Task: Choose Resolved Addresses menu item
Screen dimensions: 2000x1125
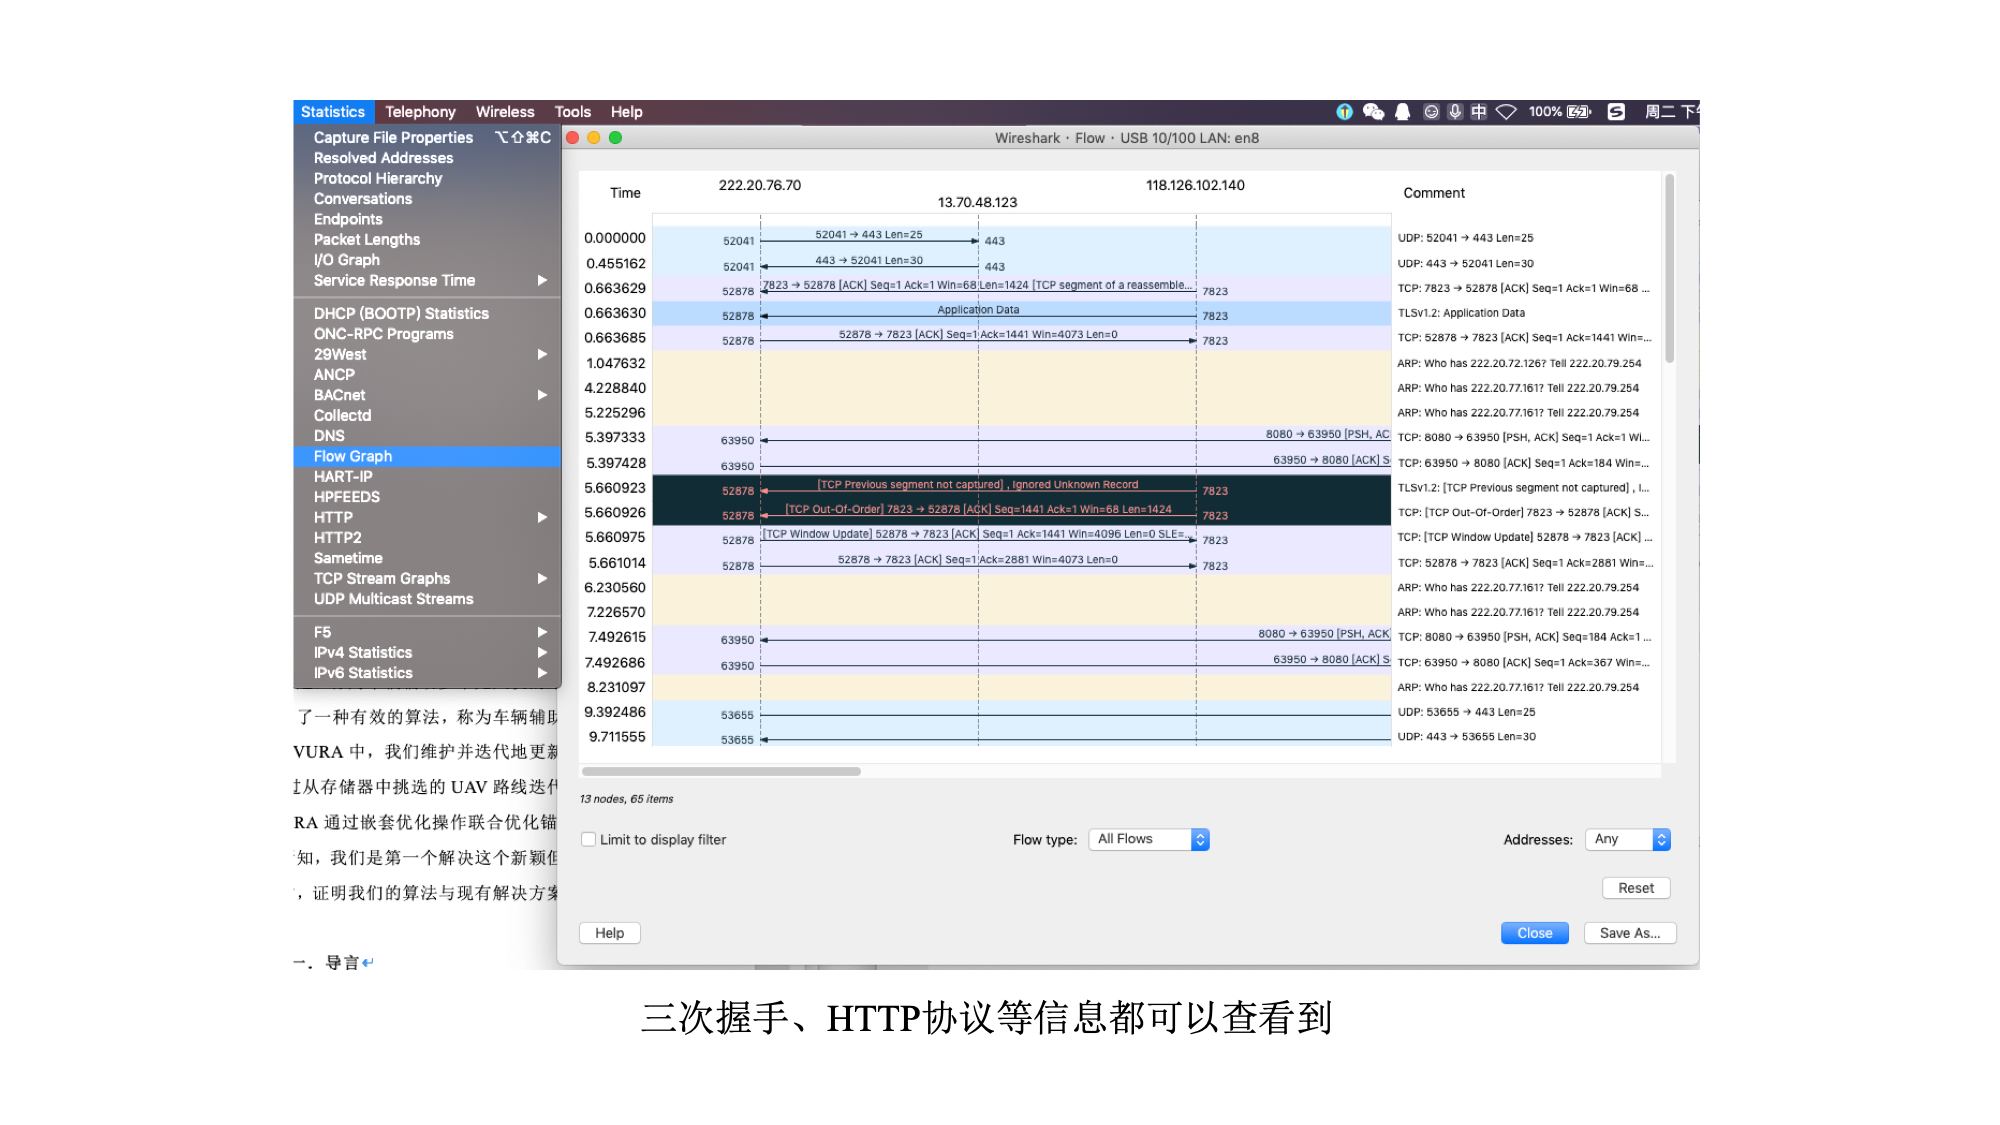Action: click(427, 158)
